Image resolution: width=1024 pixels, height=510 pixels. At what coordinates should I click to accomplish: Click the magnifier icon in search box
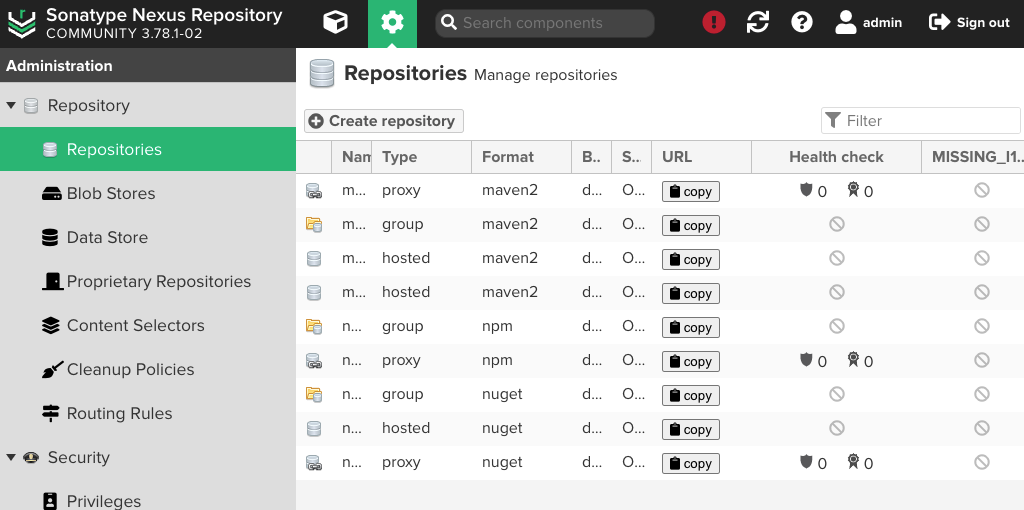[449, 23]
